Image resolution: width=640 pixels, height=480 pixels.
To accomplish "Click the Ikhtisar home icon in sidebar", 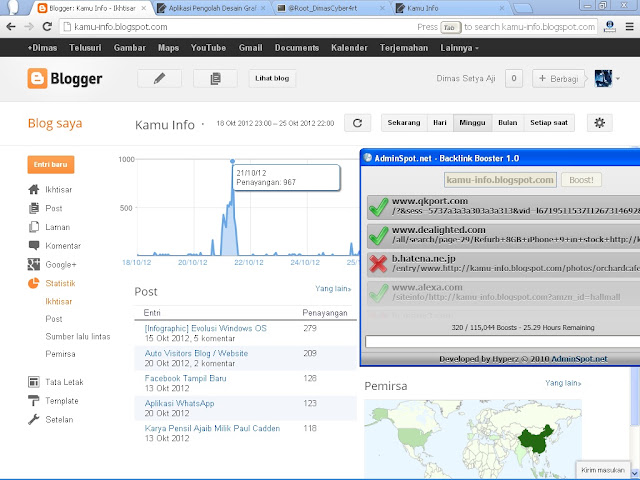I will point(34,189).
